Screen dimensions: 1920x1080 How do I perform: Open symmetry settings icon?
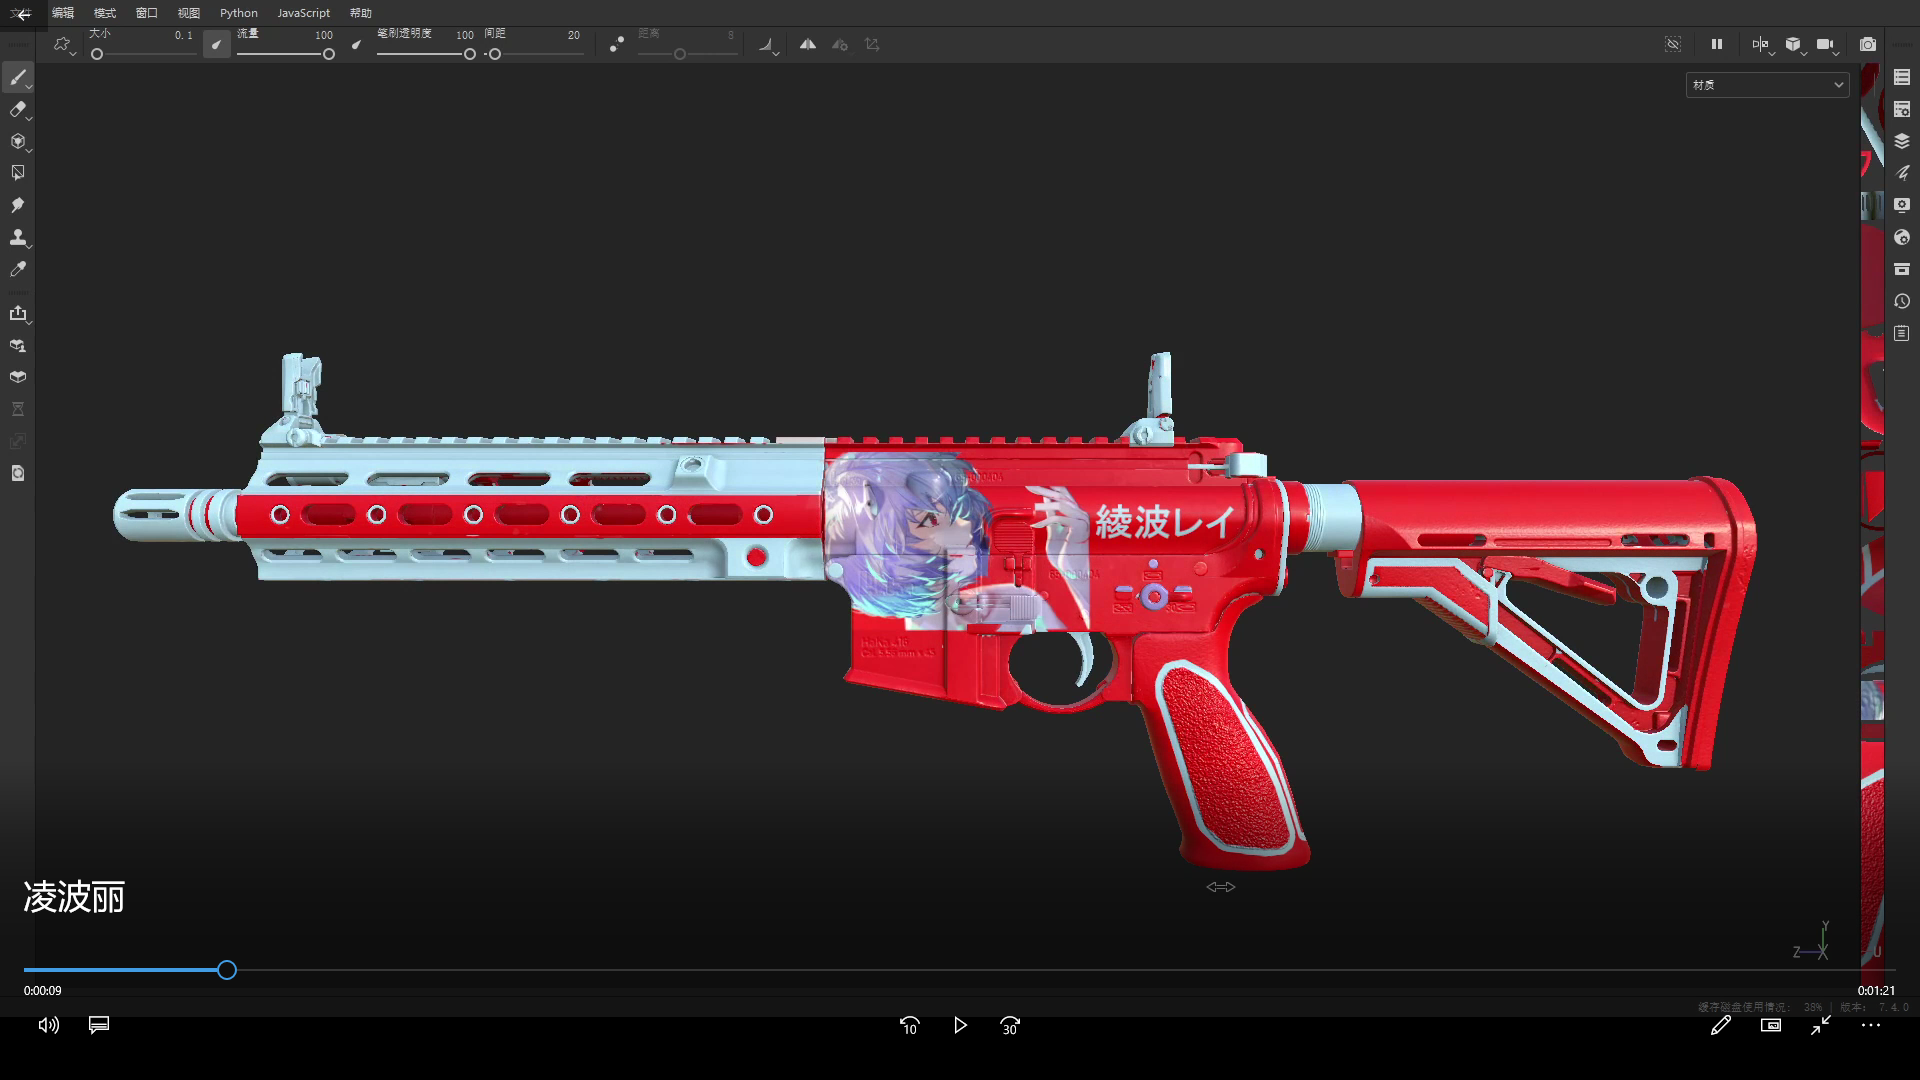pos(840,44)
